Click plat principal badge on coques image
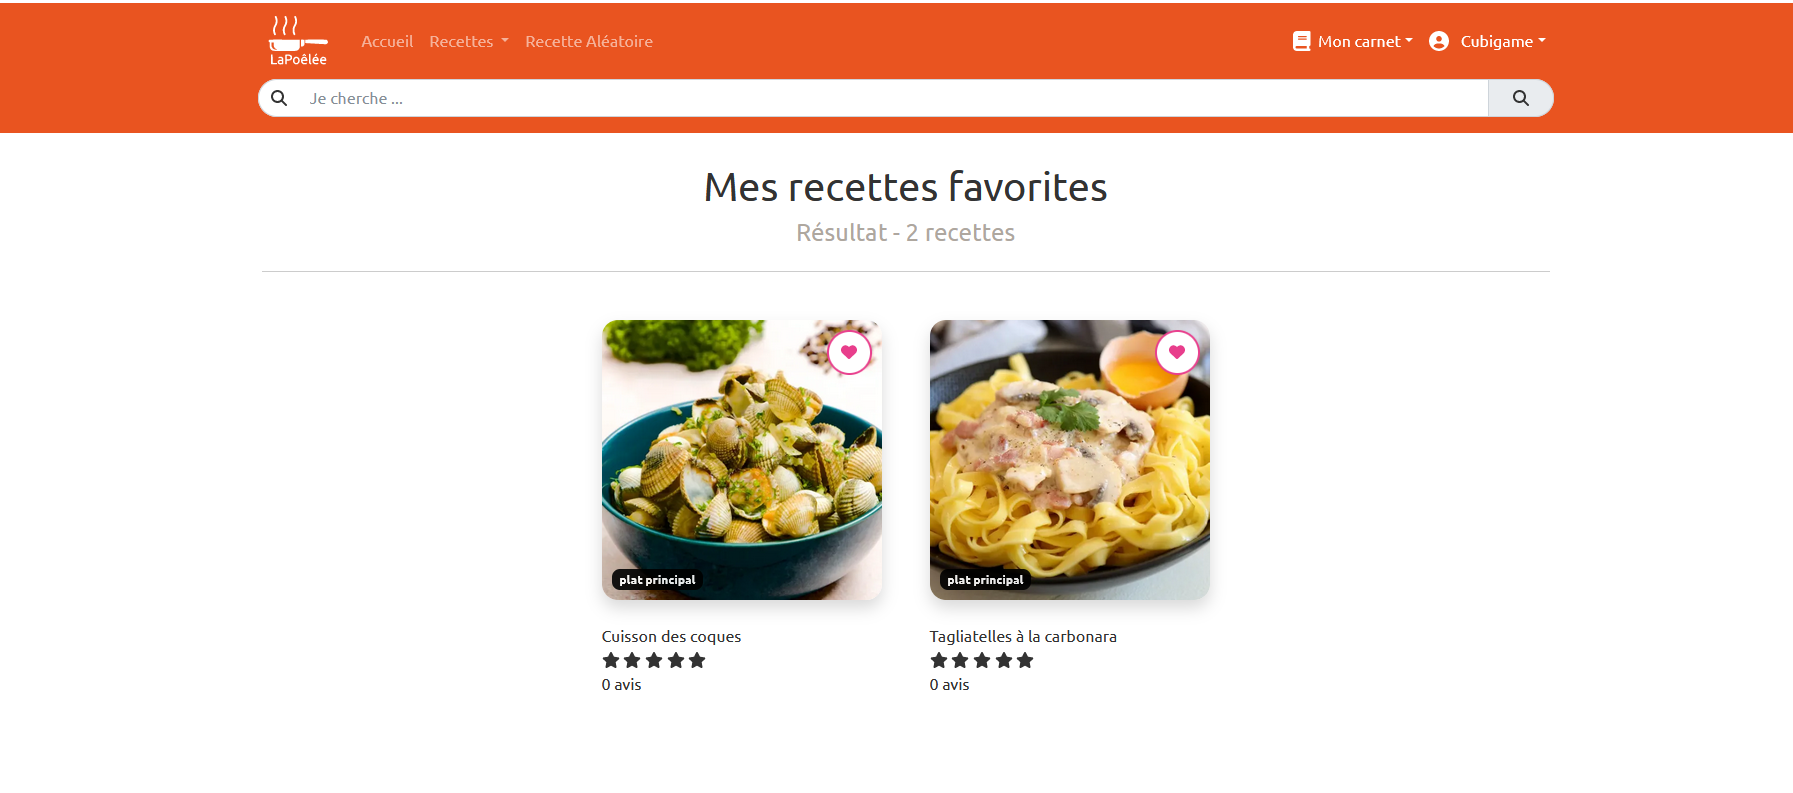The height and width of the screenshot is (793, 1793). [x=657, y=580]
